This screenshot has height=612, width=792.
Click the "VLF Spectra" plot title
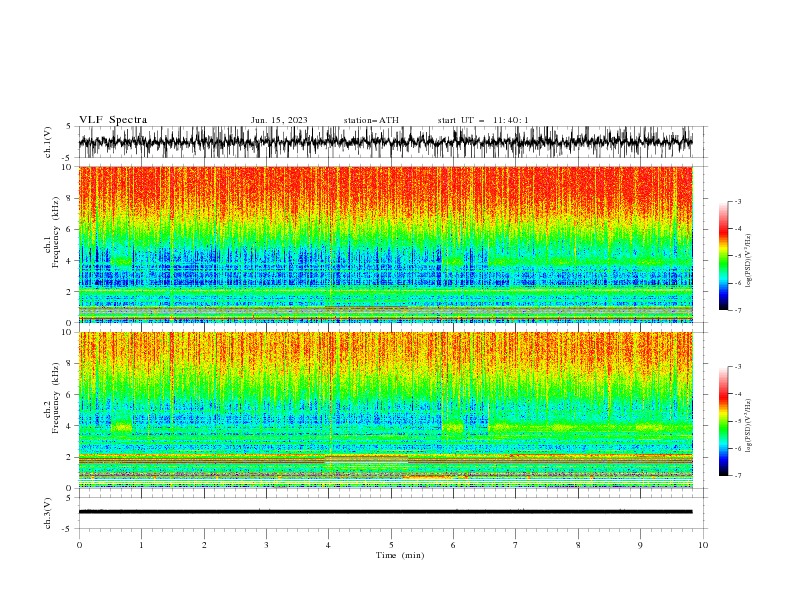113,120
